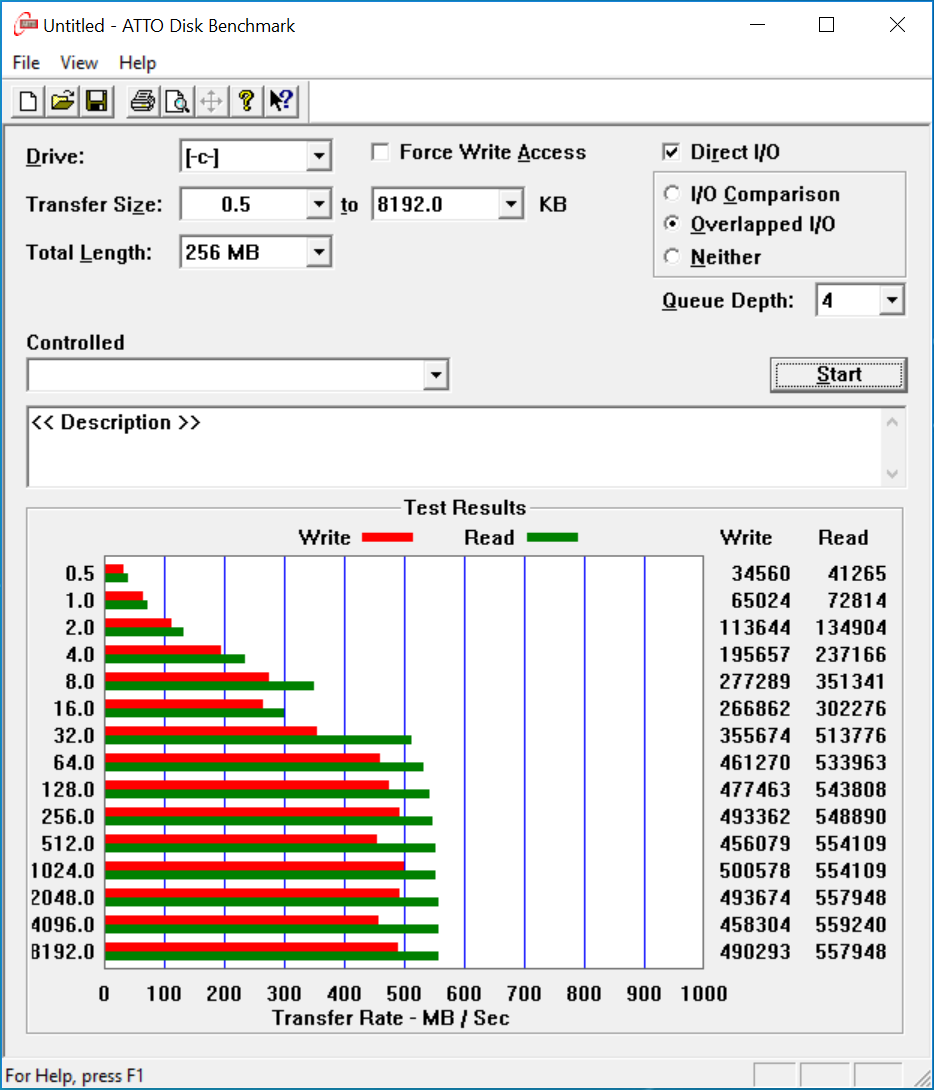The width and height of the screenshot is (934, 1090).
Task: Click the Description scrollbar up arrow
Action: [x=893, y=422]
